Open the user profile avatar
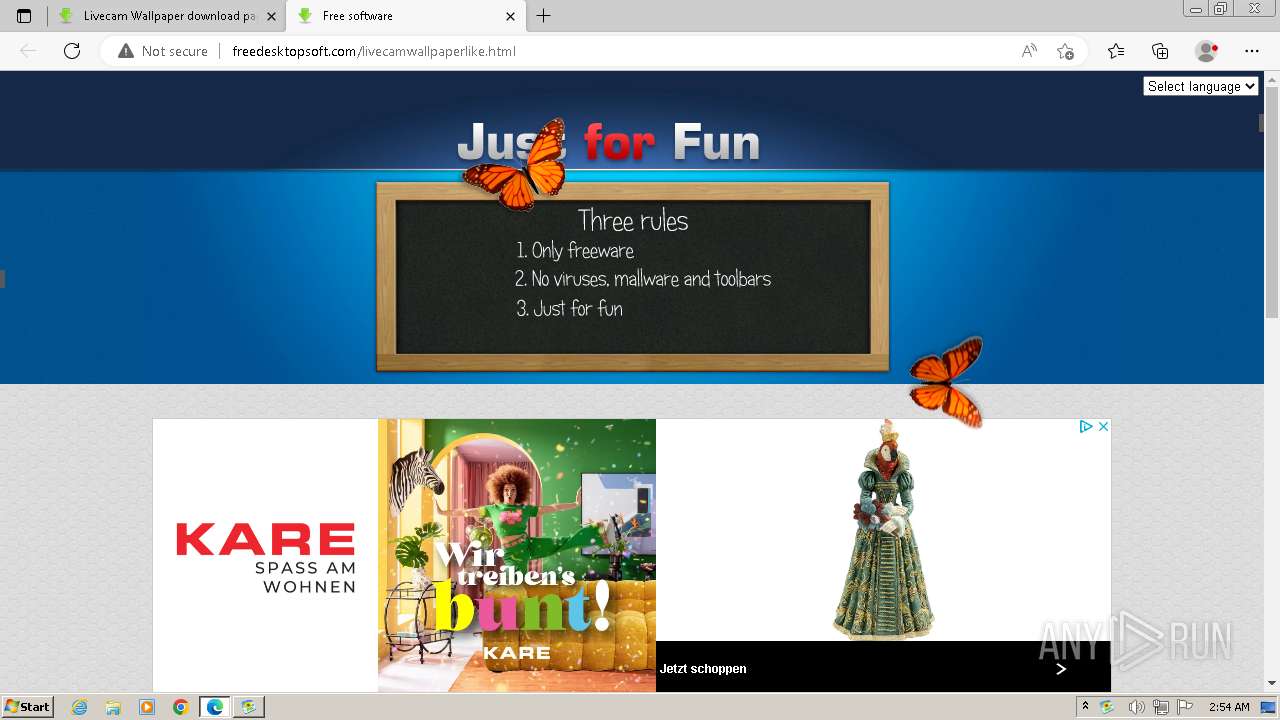 [1207, 51]
